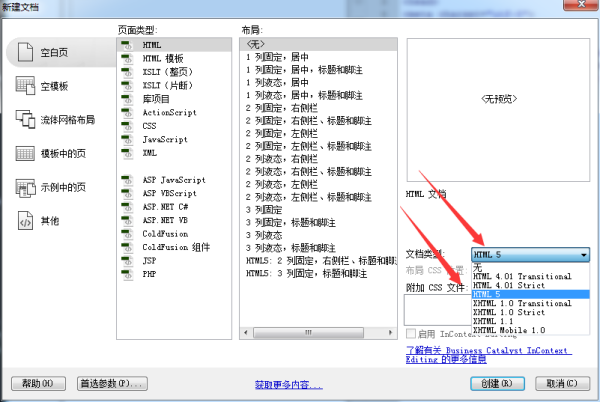Viewport: 600px width, 402px height.
Task: Click the CSS file icon
Action: click(127, 126)
